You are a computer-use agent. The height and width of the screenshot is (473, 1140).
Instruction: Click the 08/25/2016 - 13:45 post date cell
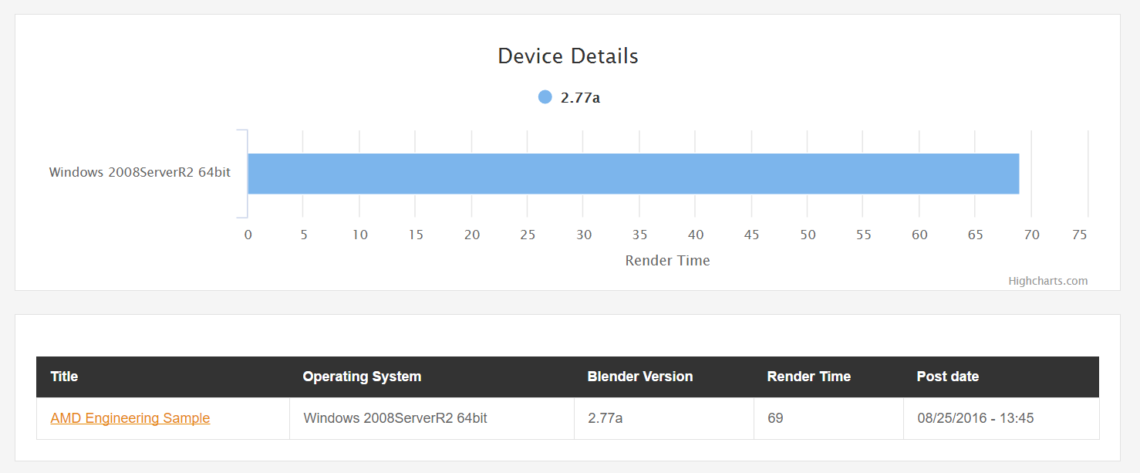pos(1001,419)
